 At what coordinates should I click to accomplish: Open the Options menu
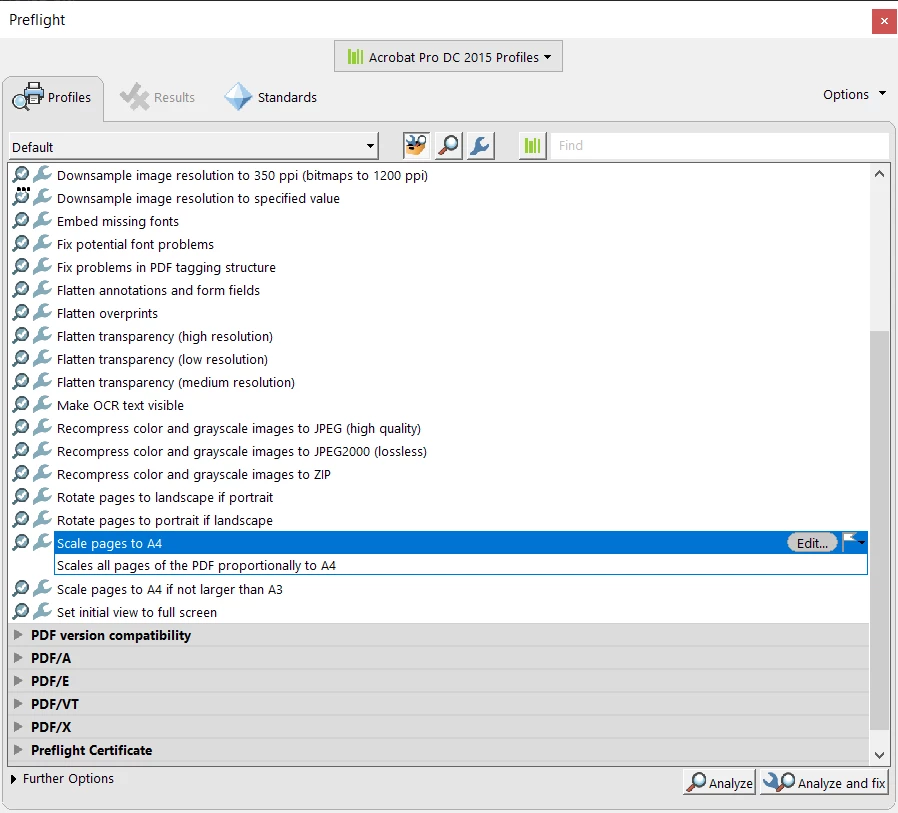[x=854, y=94]
